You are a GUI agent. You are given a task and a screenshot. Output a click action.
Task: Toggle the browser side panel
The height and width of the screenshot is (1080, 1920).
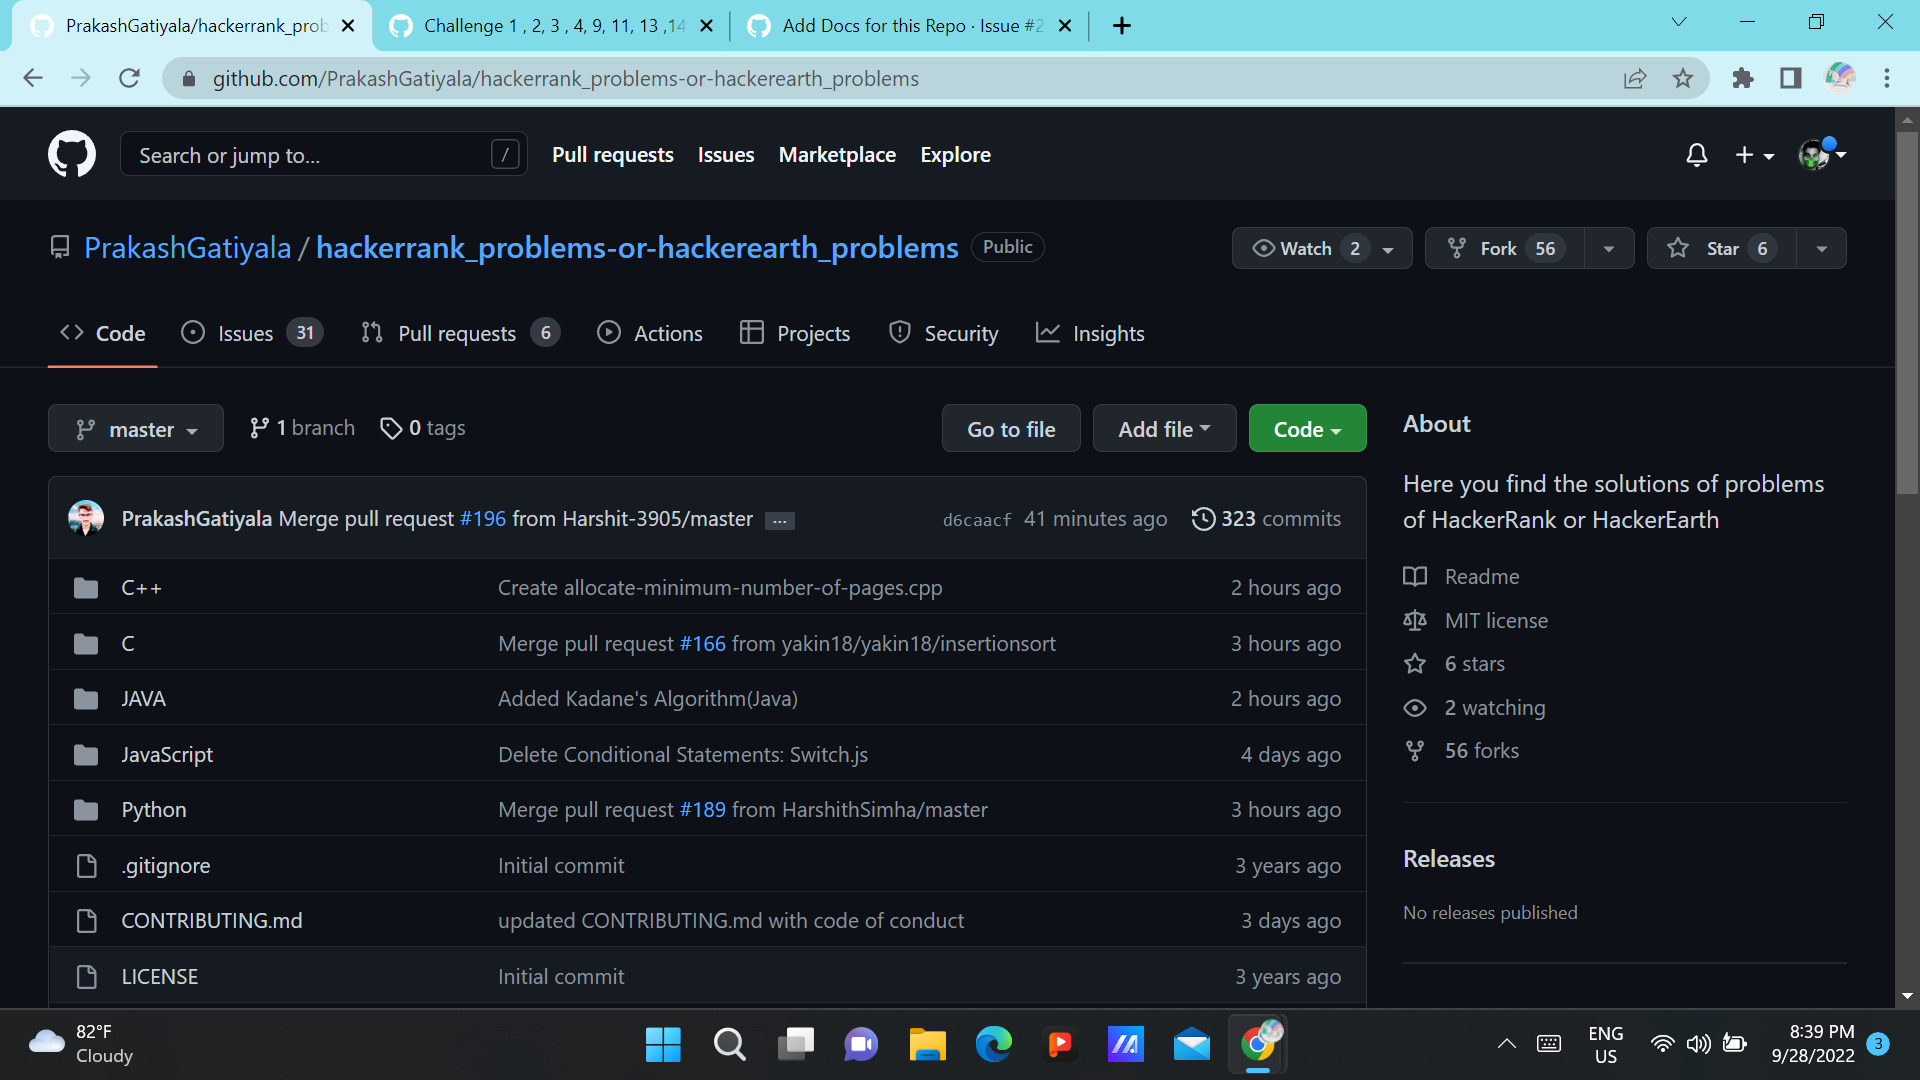coord(1791,78)
